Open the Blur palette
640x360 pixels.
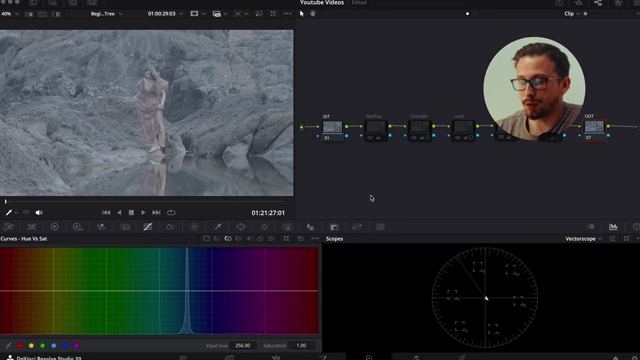point(311,227)
